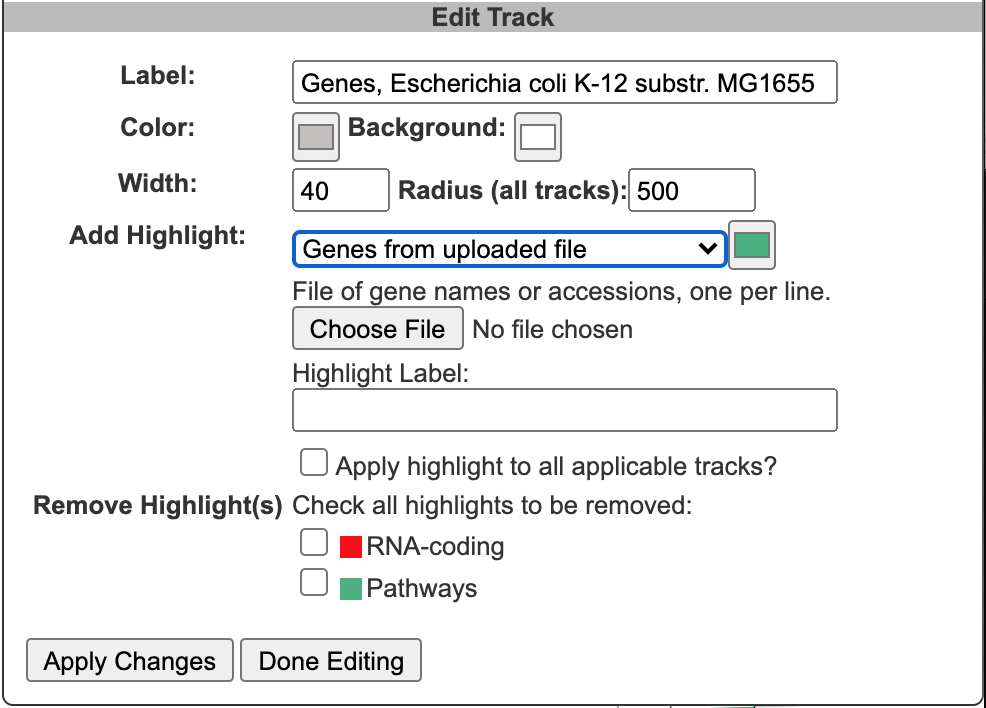
Task: Click the No file chosen text
Action: (554, 328)
